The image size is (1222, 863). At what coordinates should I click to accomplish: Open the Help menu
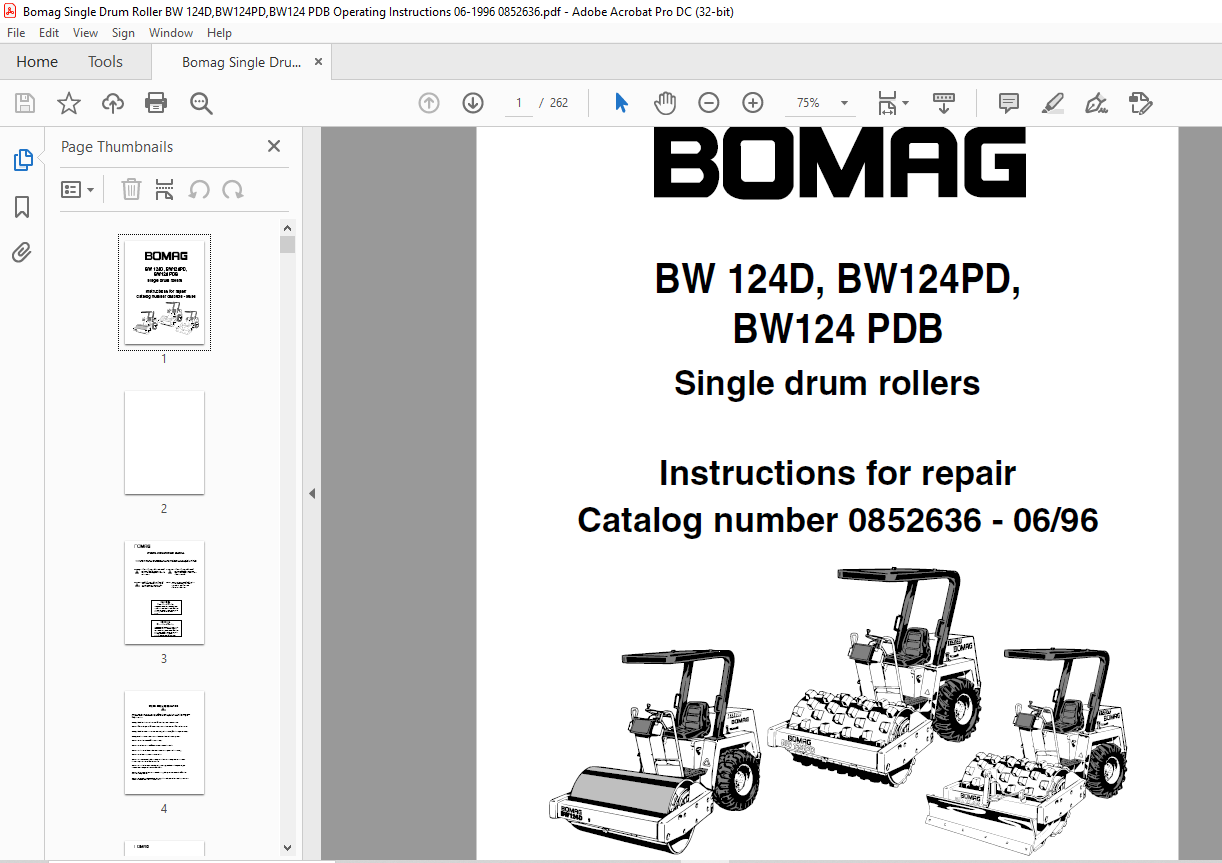coord(220,33)
